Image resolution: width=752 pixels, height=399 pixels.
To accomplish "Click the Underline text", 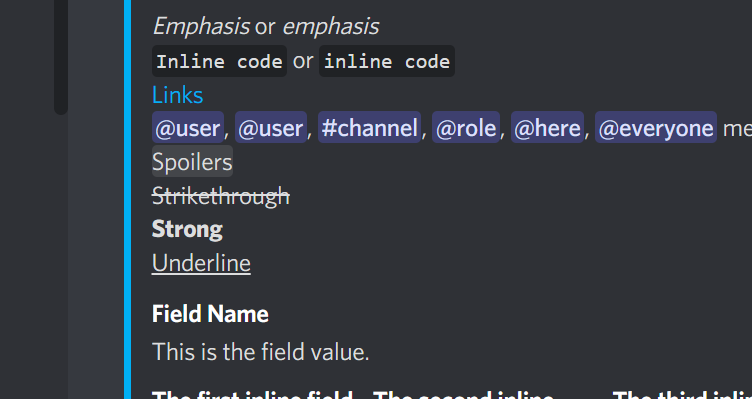I will click(201, 263).
